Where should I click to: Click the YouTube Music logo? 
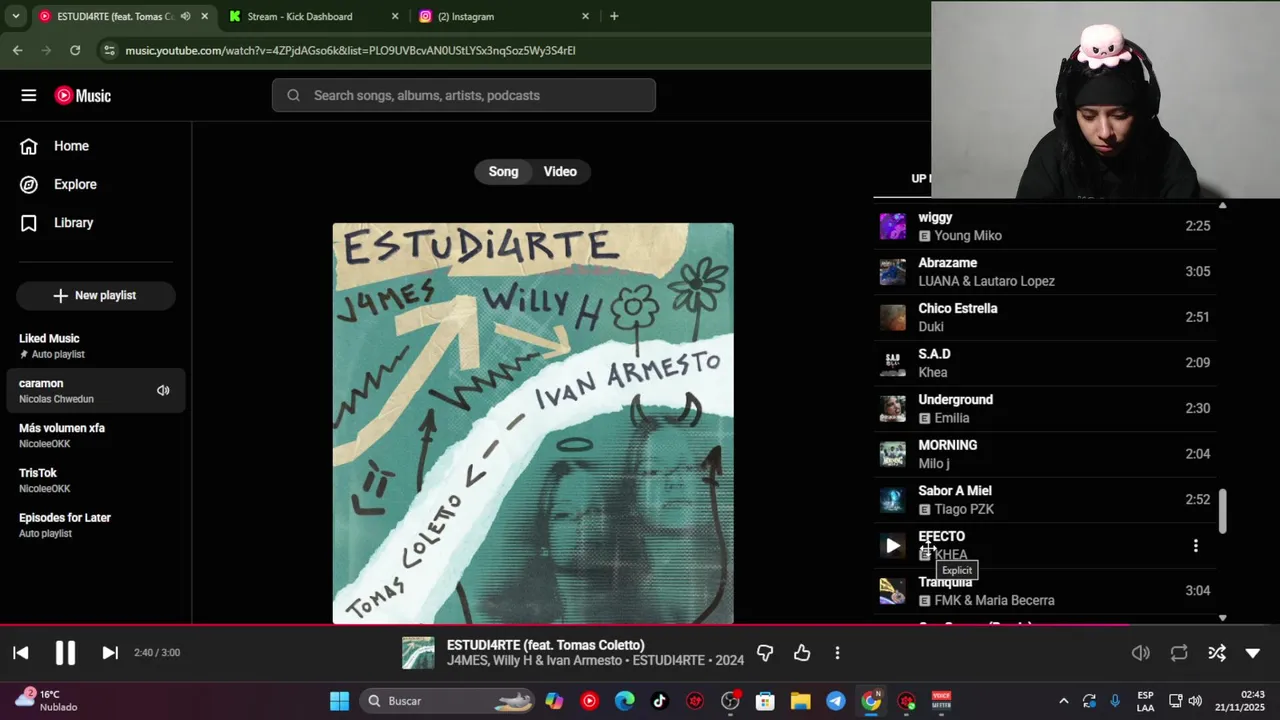coord(83,96)
